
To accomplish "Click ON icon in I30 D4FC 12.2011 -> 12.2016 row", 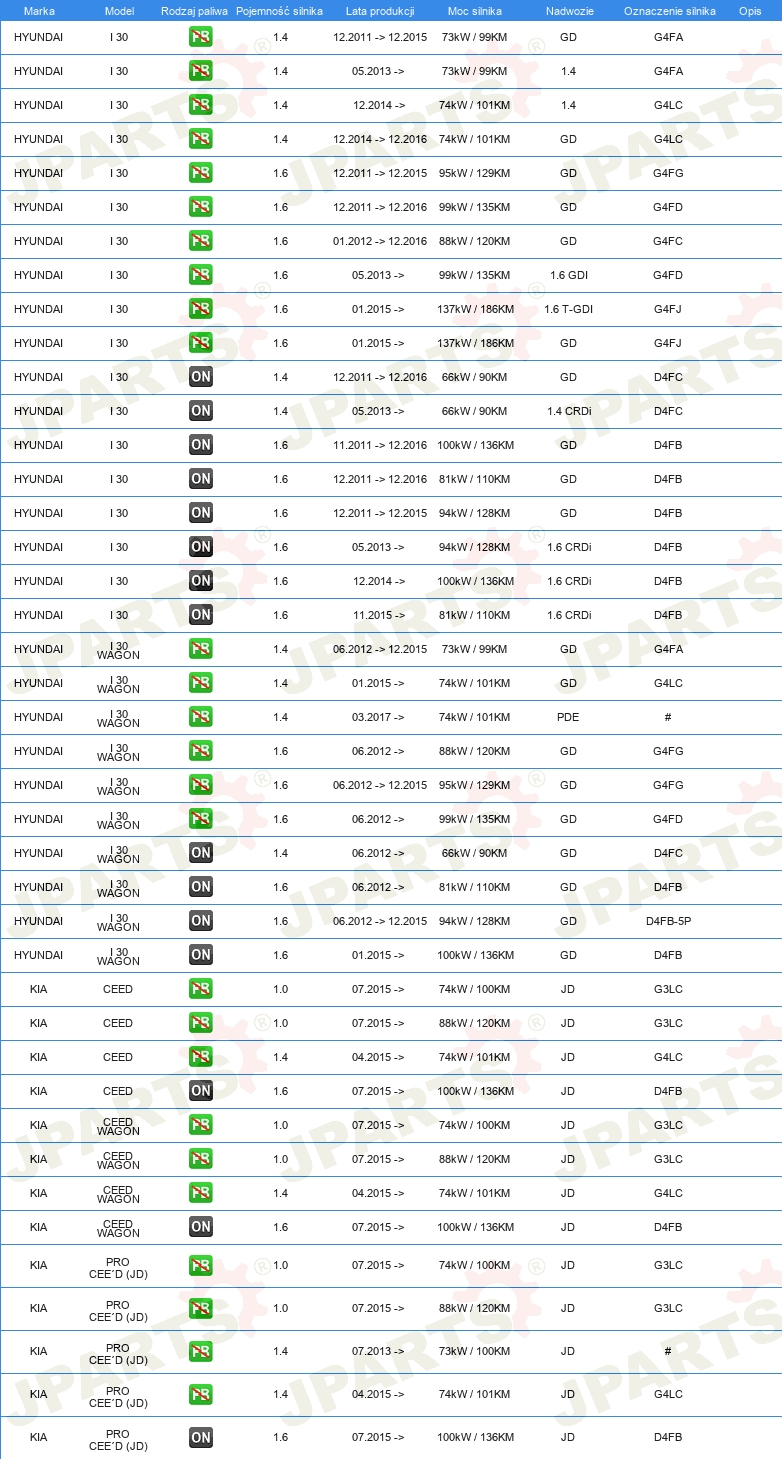I will tap(201, 377).
